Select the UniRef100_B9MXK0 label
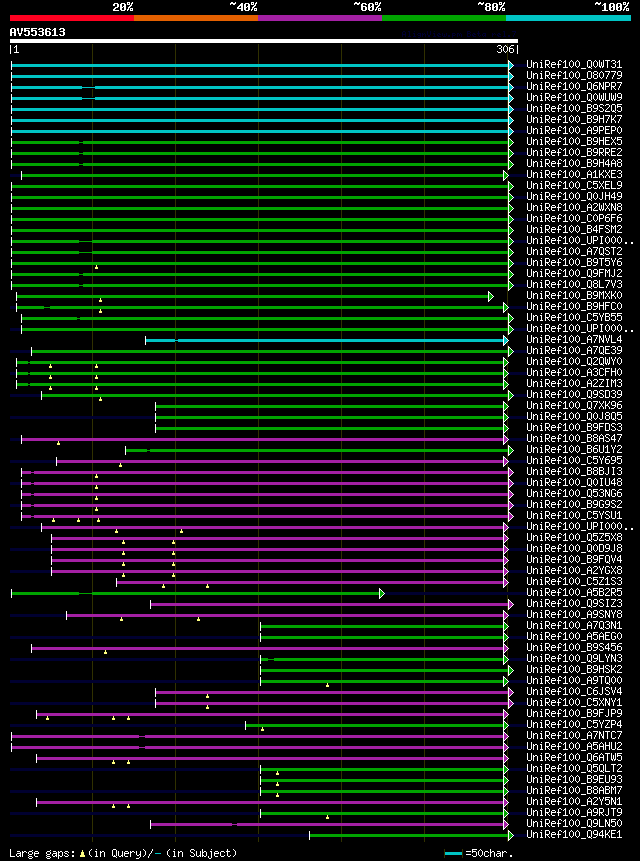The height and width of the screenshot is (861, 640). (574, 296)
